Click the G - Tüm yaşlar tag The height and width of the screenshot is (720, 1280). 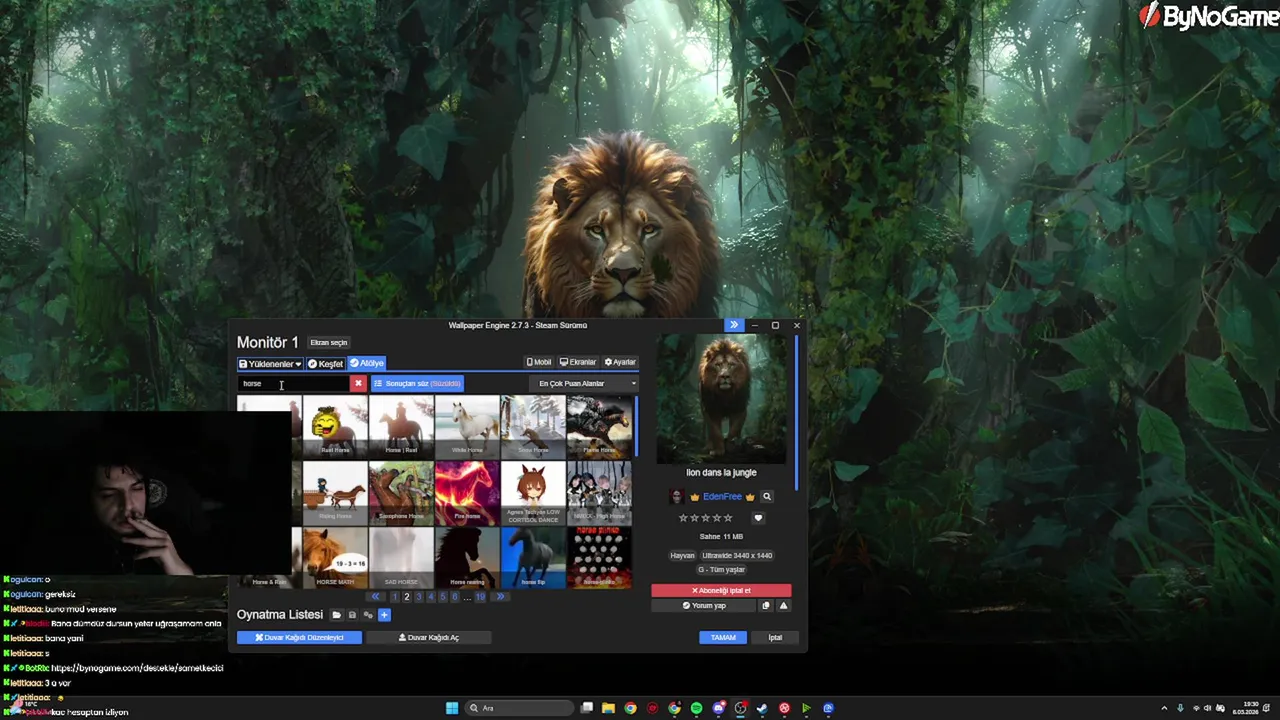click(x=721, y=570)
